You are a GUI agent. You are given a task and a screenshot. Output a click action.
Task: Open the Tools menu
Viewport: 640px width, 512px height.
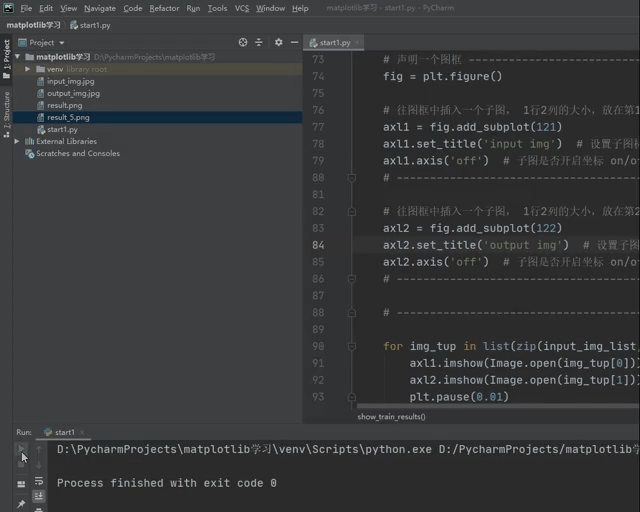pyautogui.click(x=217, y=8)
